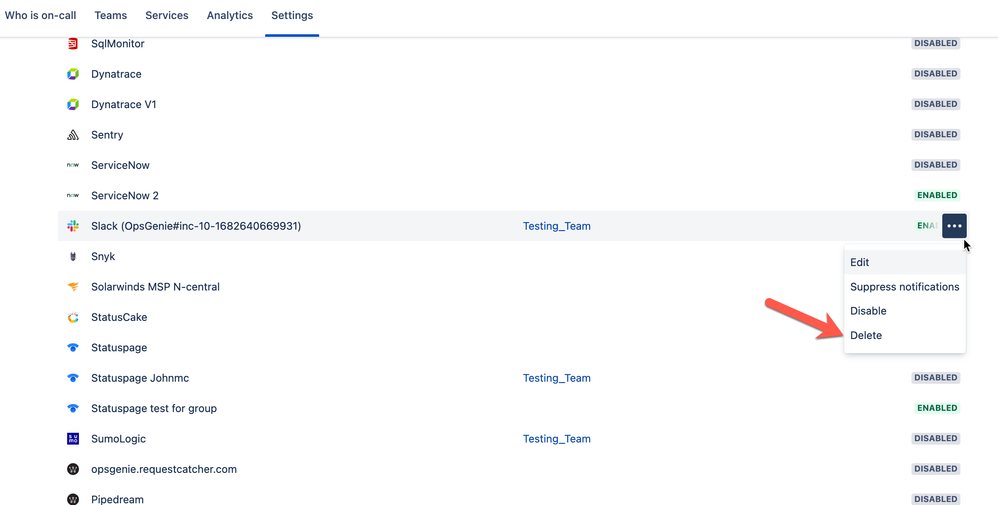Click DISABLED badge on SqlMonitor row
The height and width of the screenshot is (505, 998).
tap(936, 43)
